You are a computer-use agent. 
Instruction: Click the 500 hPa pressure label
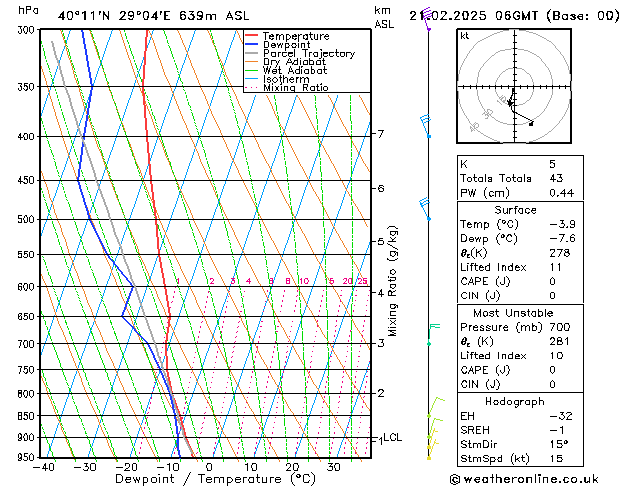[28, 219]
